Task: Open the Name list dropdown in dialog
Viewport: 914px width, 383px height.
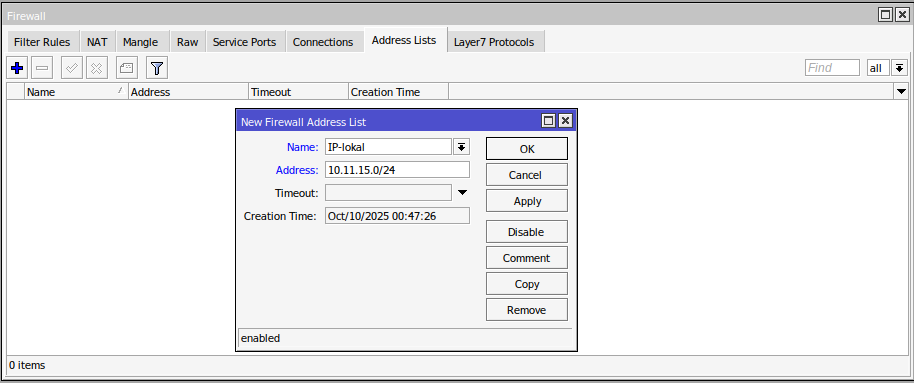Action: click(x=461, y=147)
